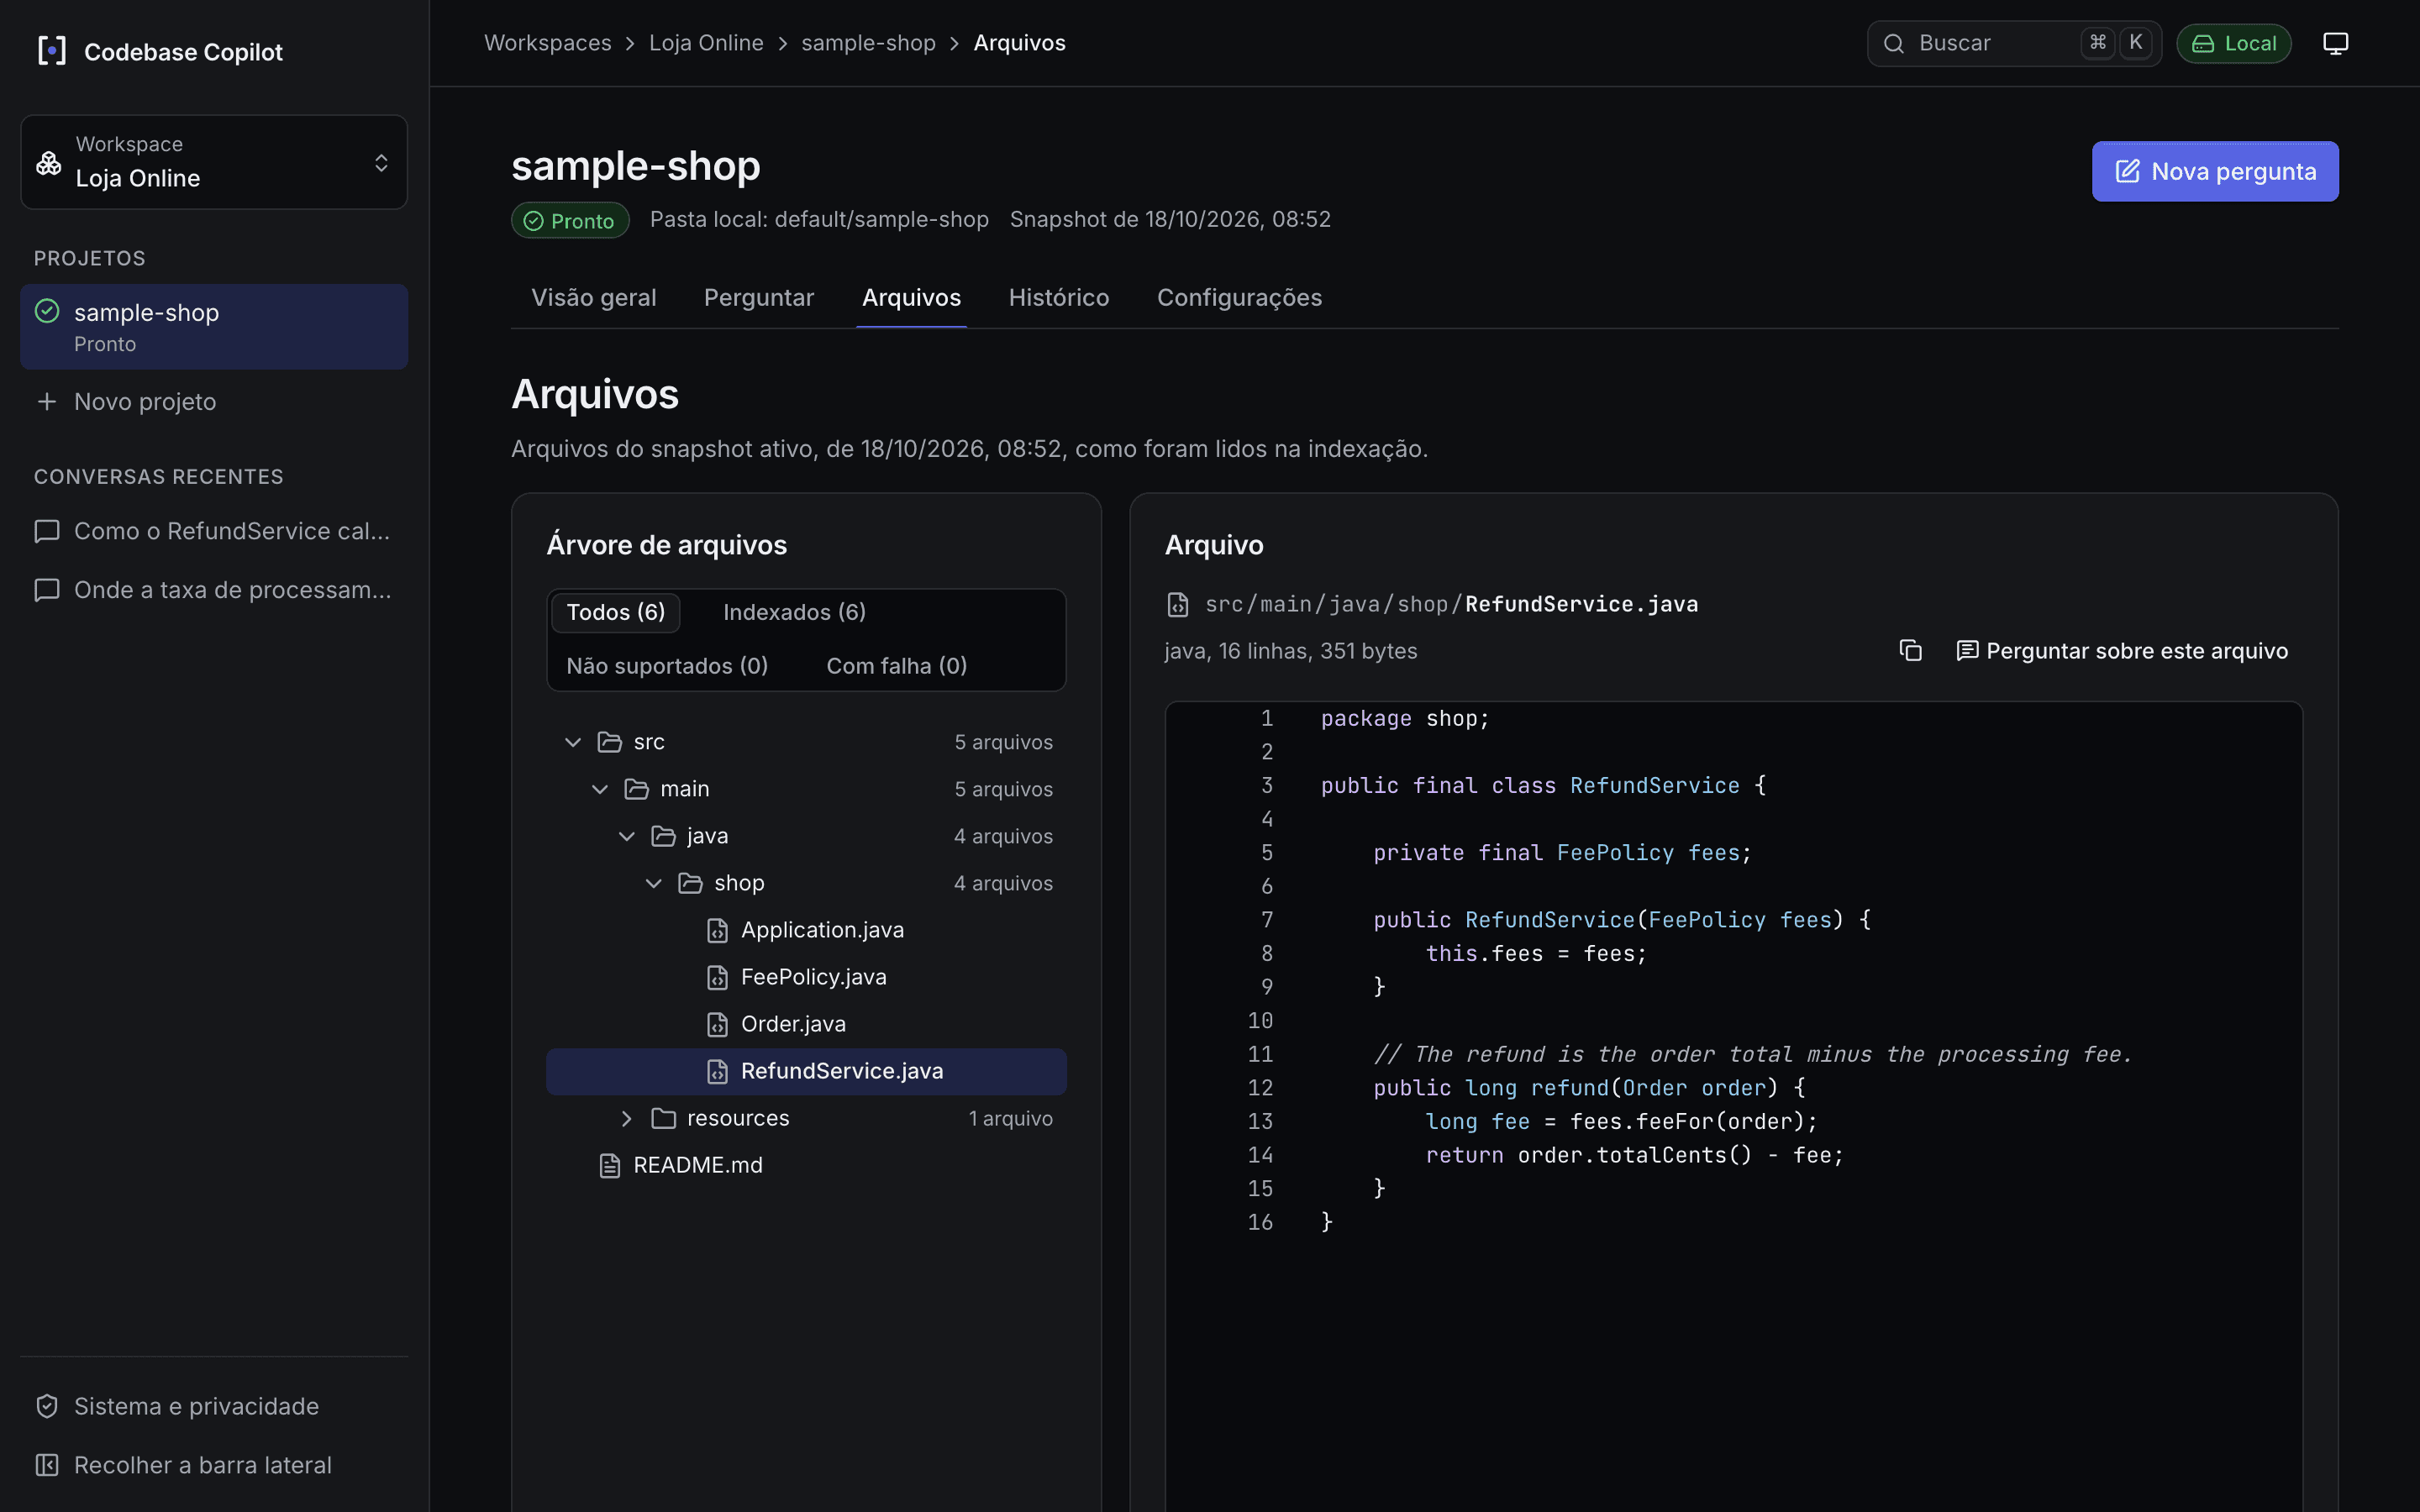Screen dimensions: 2420x1512
Task: Click the file icon before the RefundService path
Action: 1178,604
